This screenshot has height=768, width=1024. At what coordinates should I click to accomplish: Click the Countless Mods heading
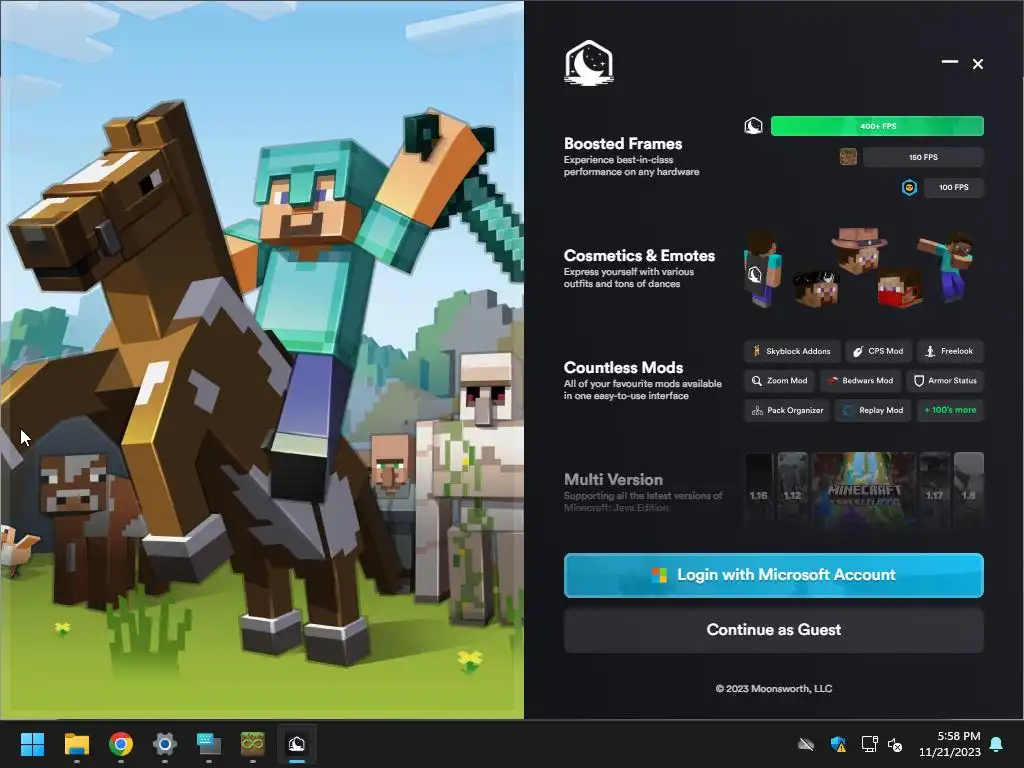tap(623, 368)
